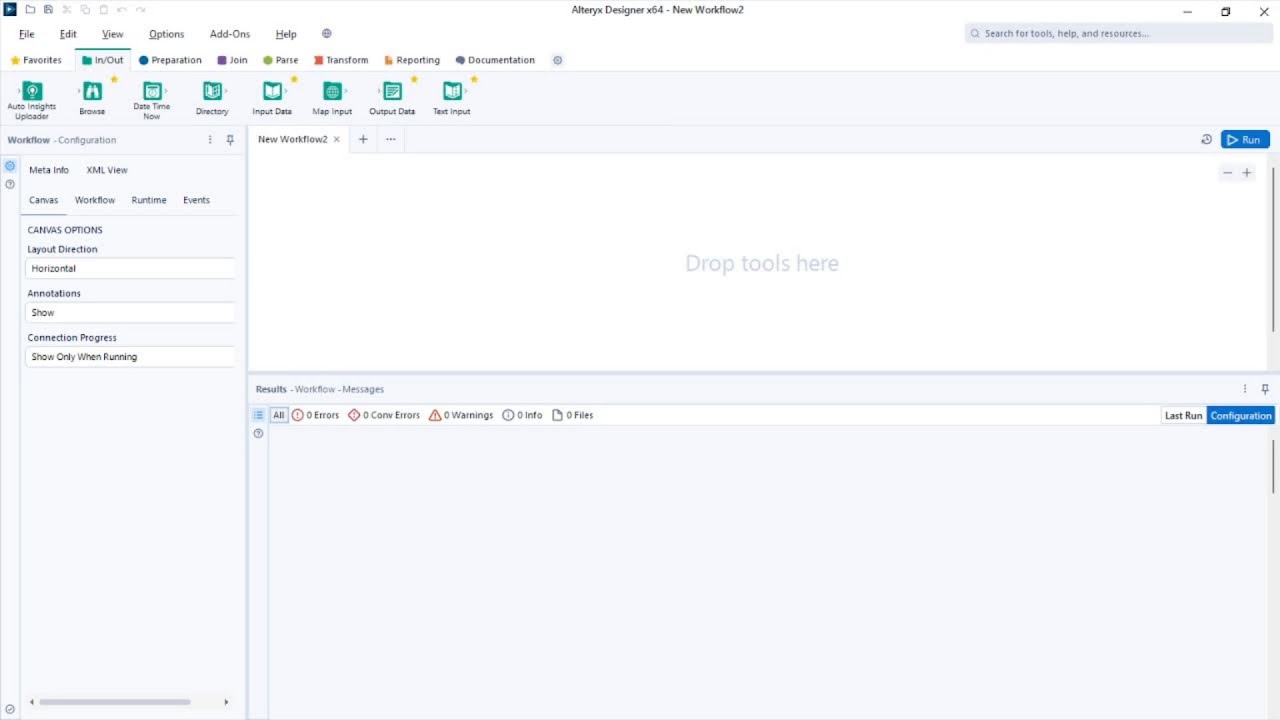Open the workflow schedule history icon
The image size is (1280, 720).
[1206, 140]
